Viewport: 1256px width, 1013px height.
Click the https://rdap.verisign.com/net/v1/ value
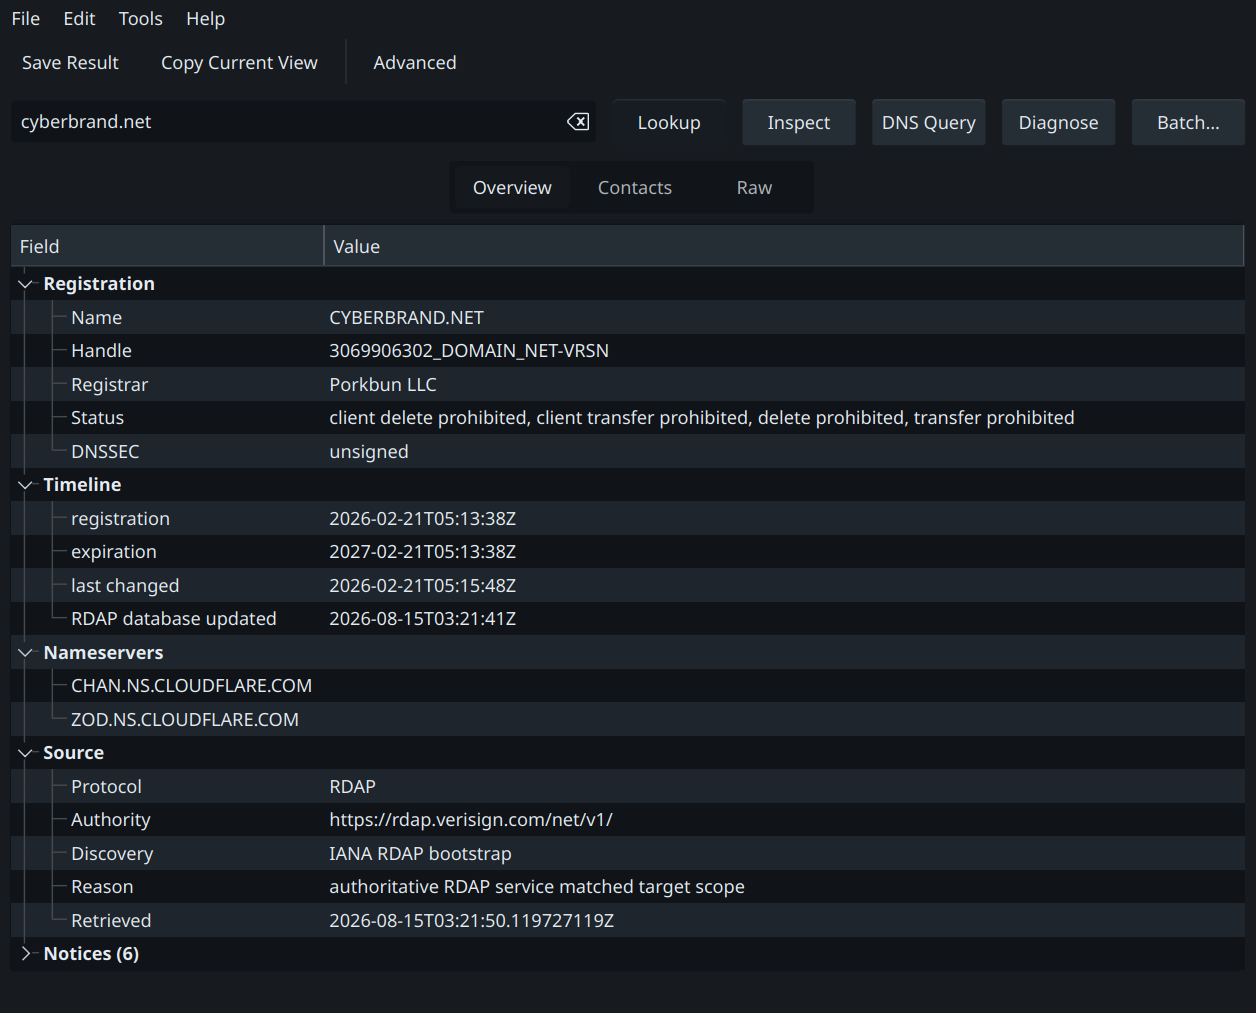point(471,820)
